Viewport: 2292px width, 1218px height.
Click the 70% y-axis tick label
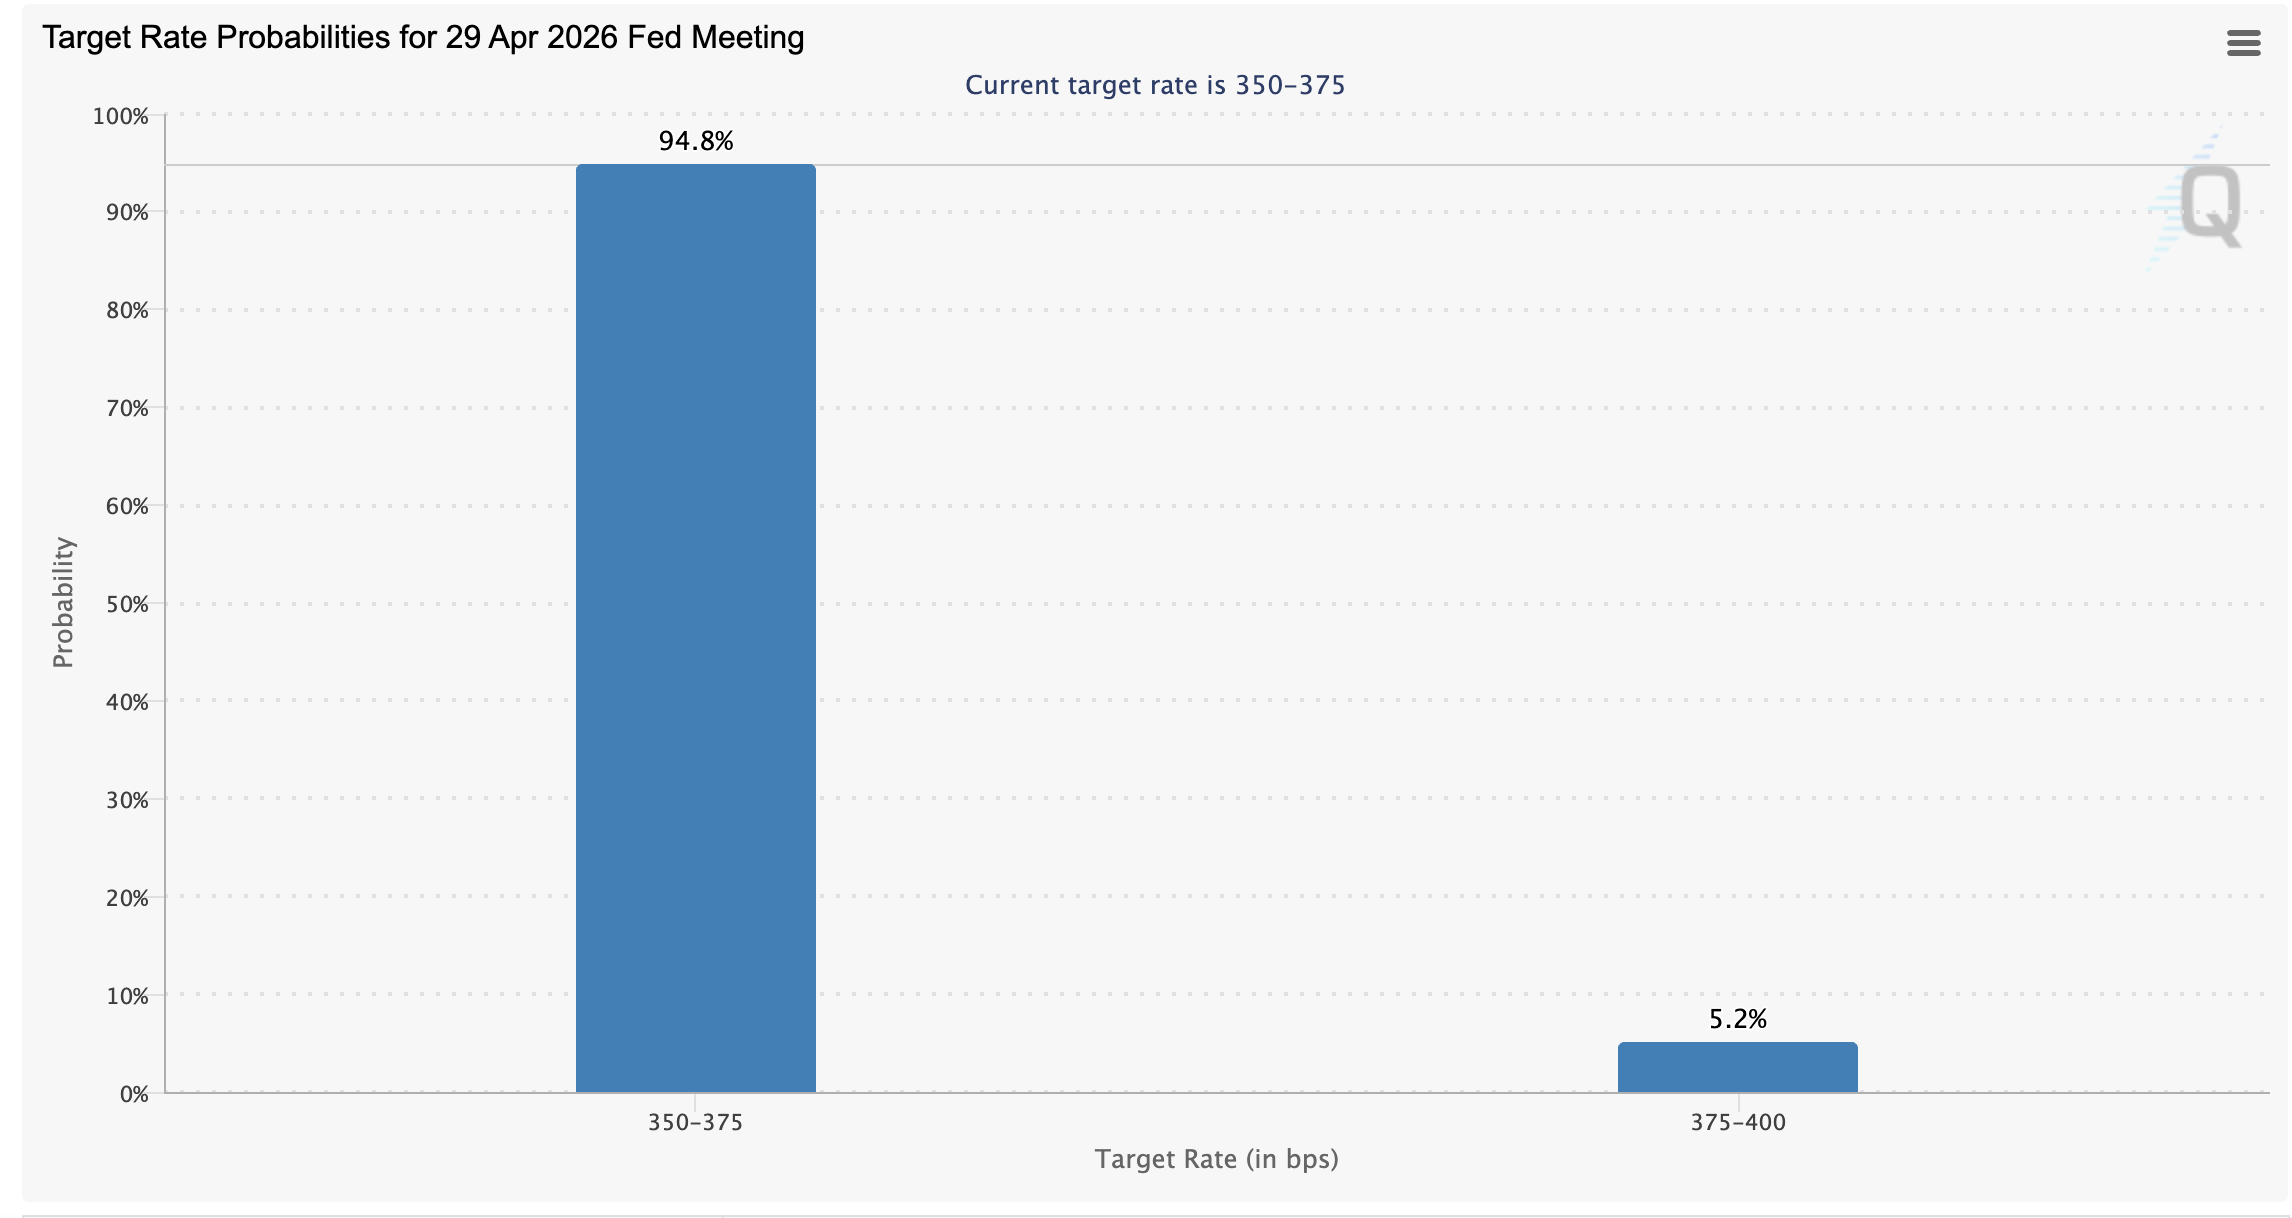127,408
